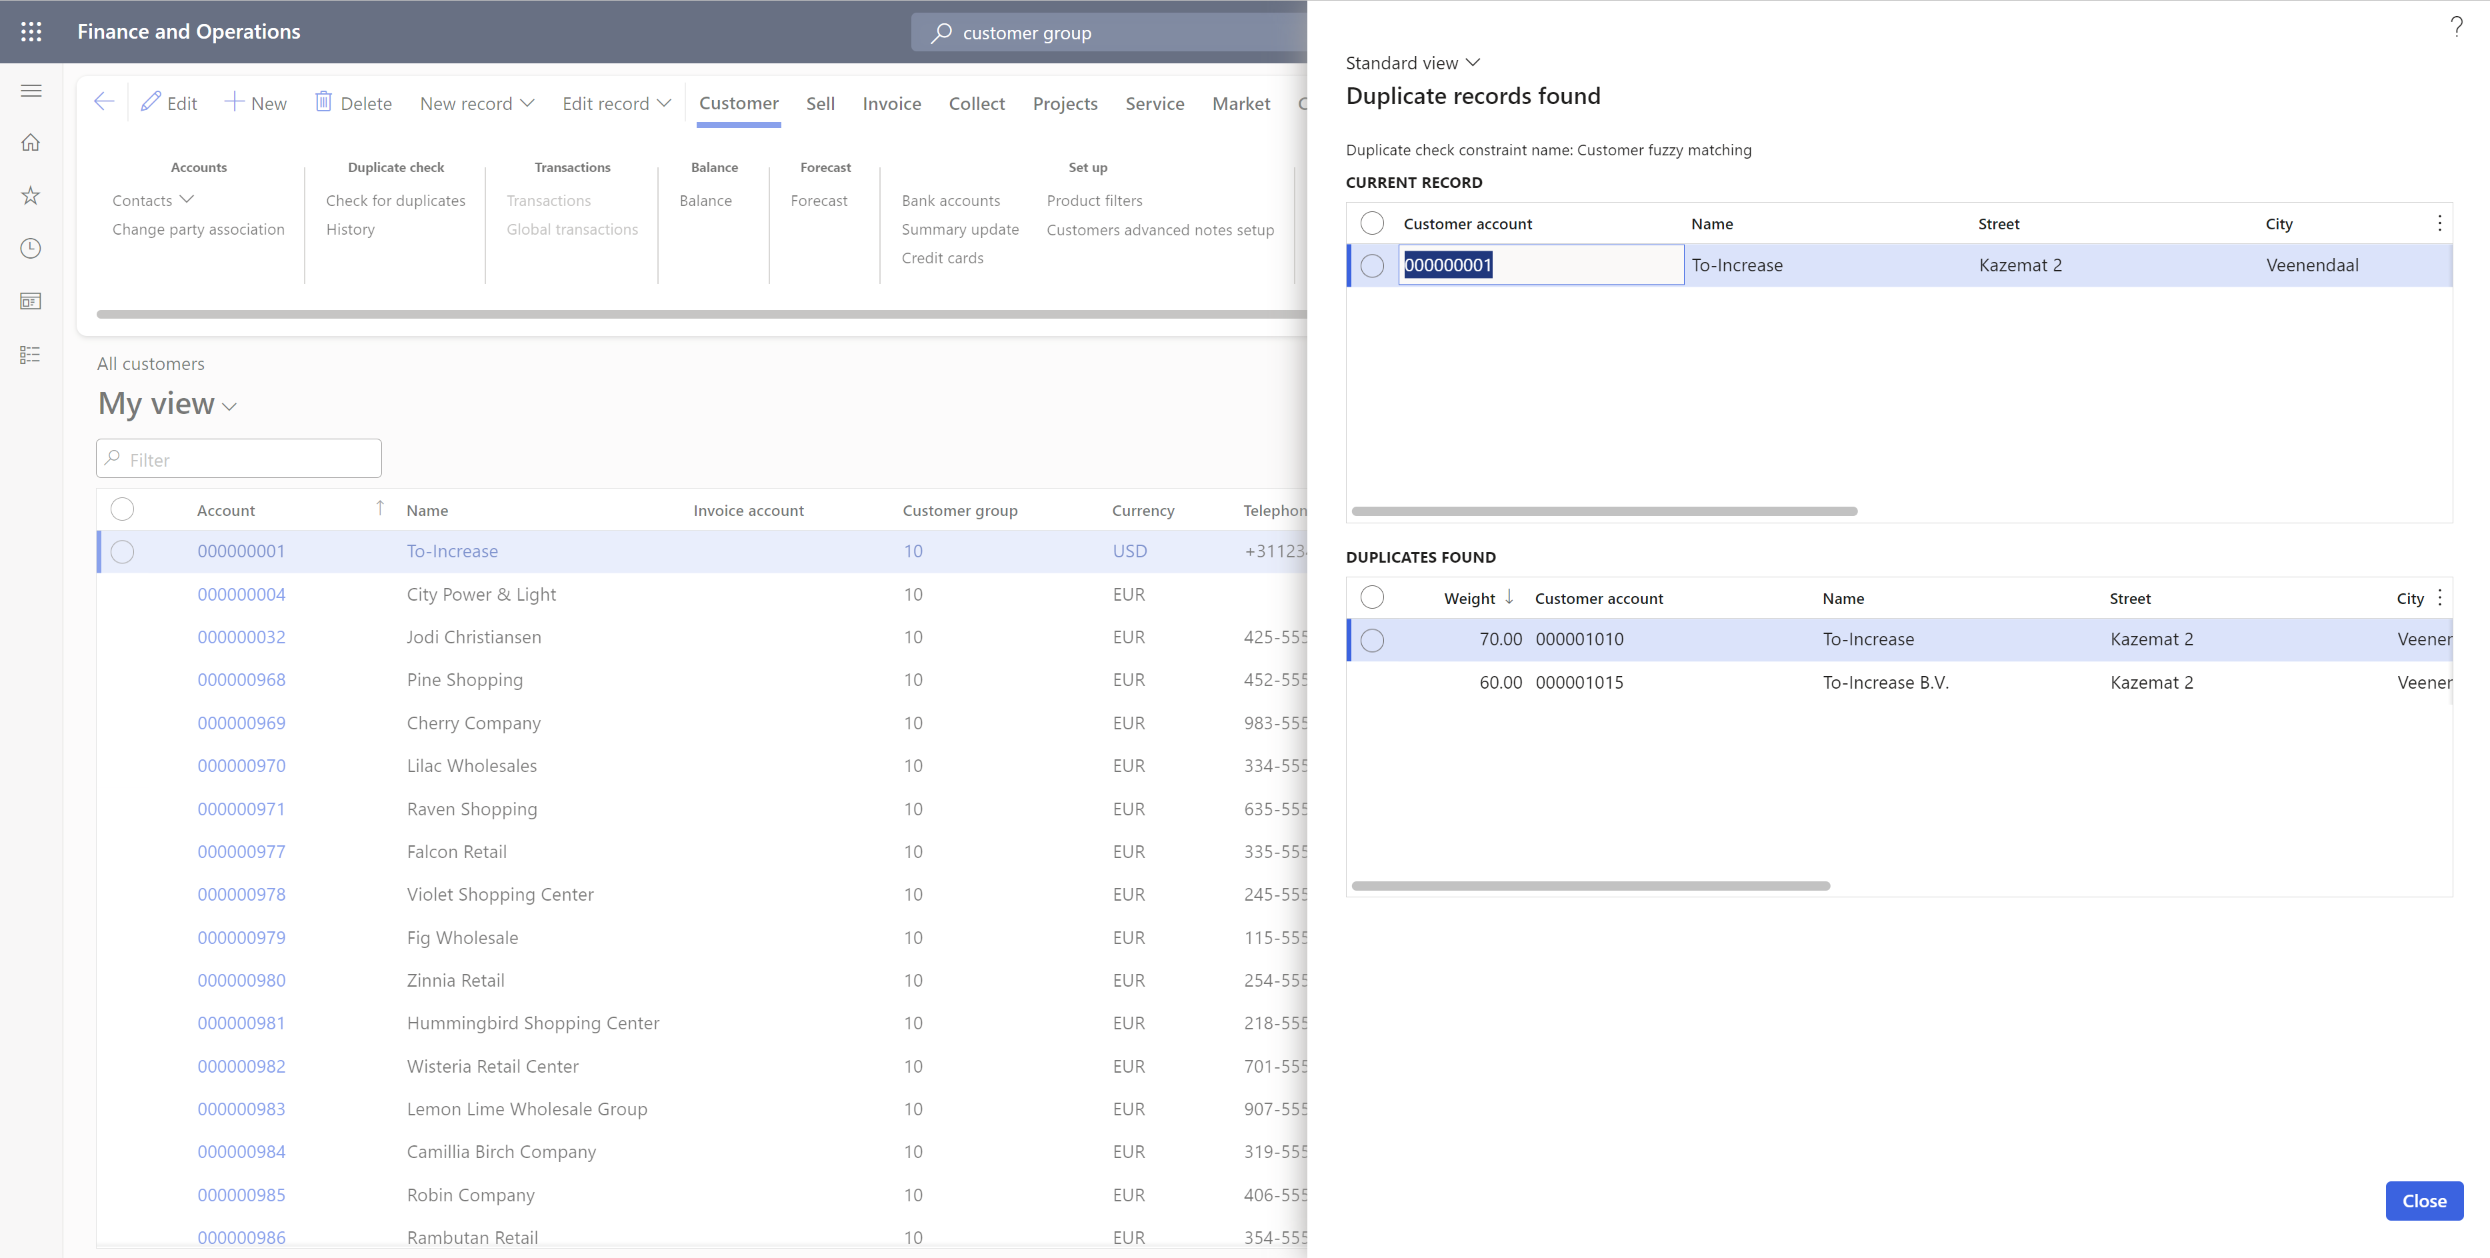Switch to the Projects tab

[x=1065, y=103]
